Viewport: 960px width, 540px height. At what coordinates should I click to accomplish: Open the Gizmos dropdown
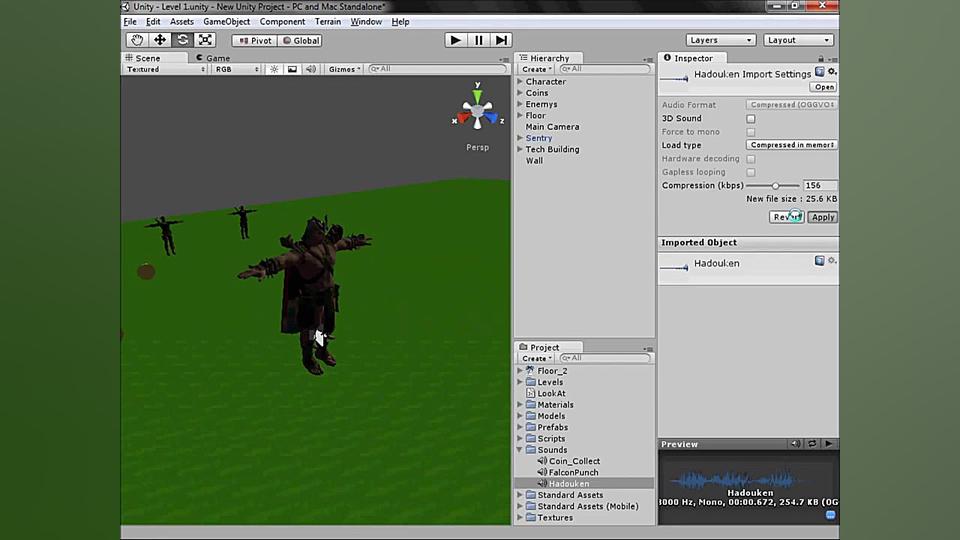click(344, 69)
